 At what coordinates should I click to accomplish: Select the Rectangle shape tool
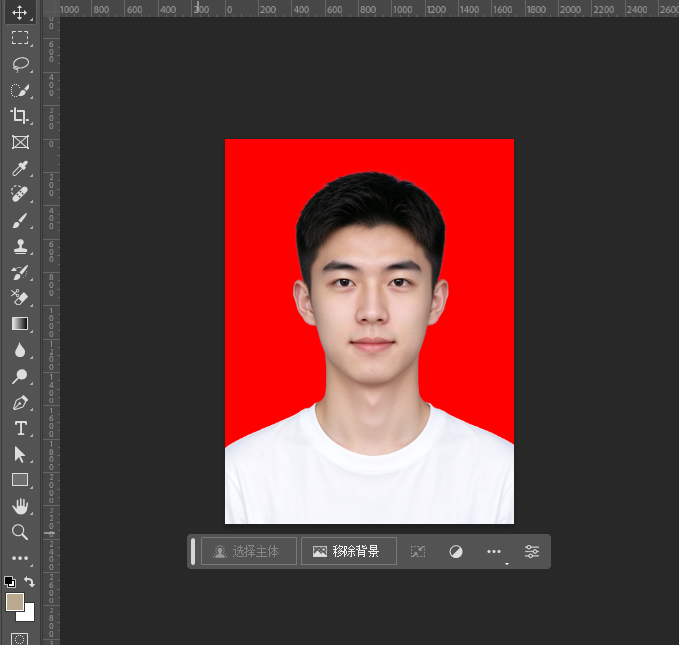20,480
